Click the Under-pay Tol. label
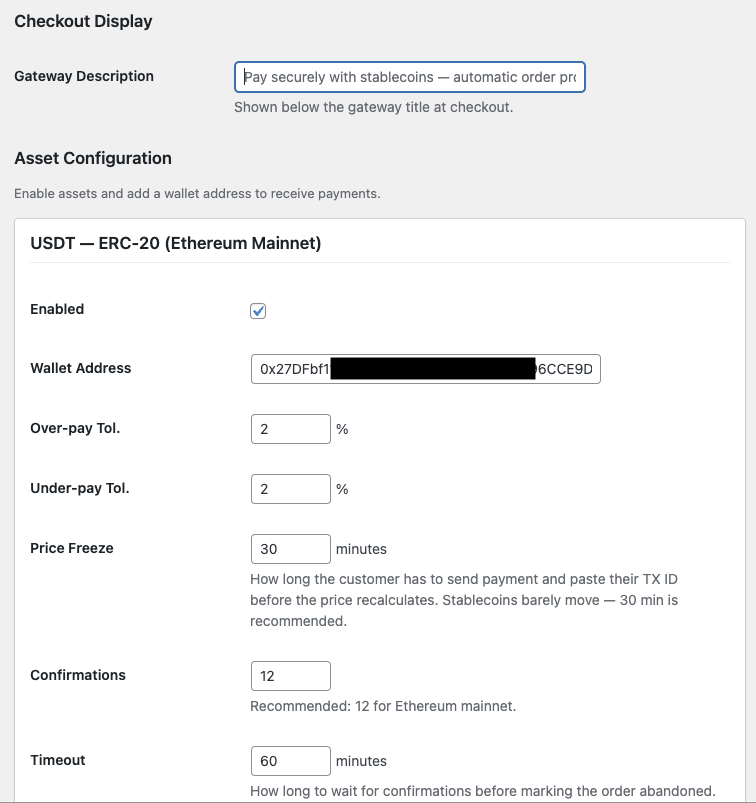756x803 pixels. (79, 488)
